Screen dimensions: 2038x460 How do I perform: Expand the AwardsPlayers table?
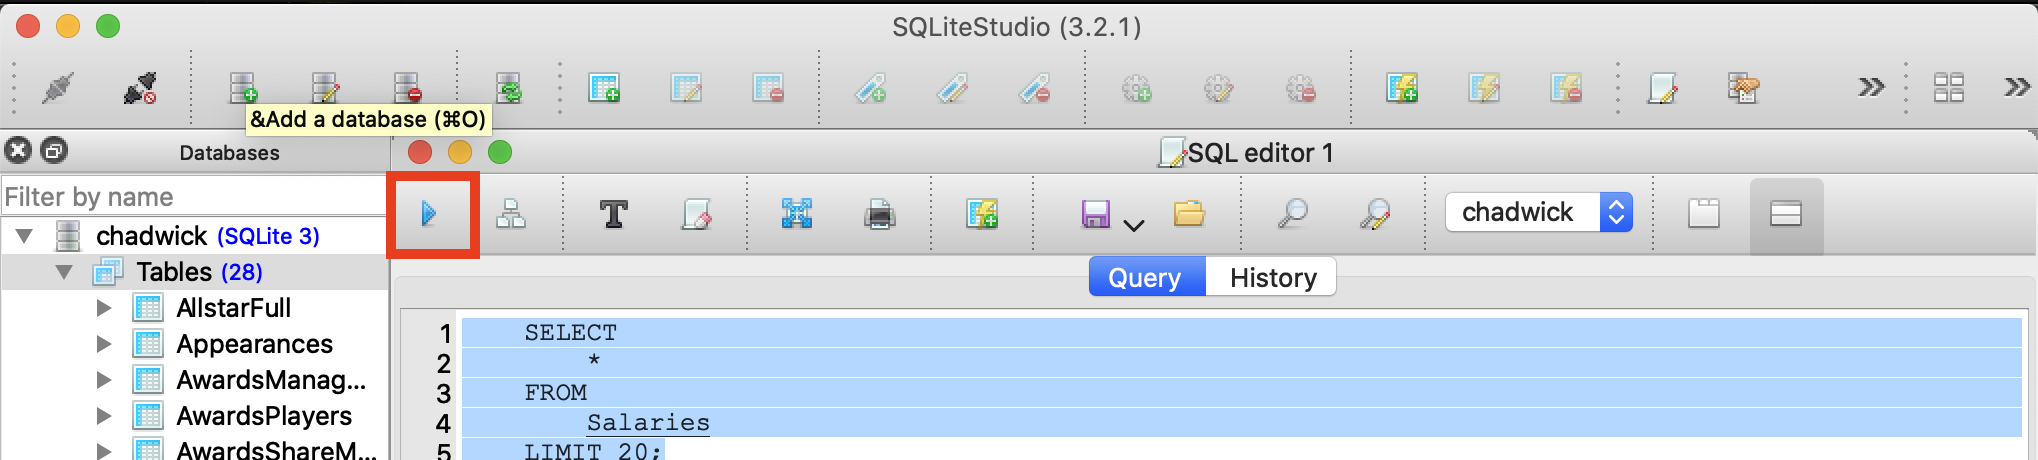coord(103,416)
